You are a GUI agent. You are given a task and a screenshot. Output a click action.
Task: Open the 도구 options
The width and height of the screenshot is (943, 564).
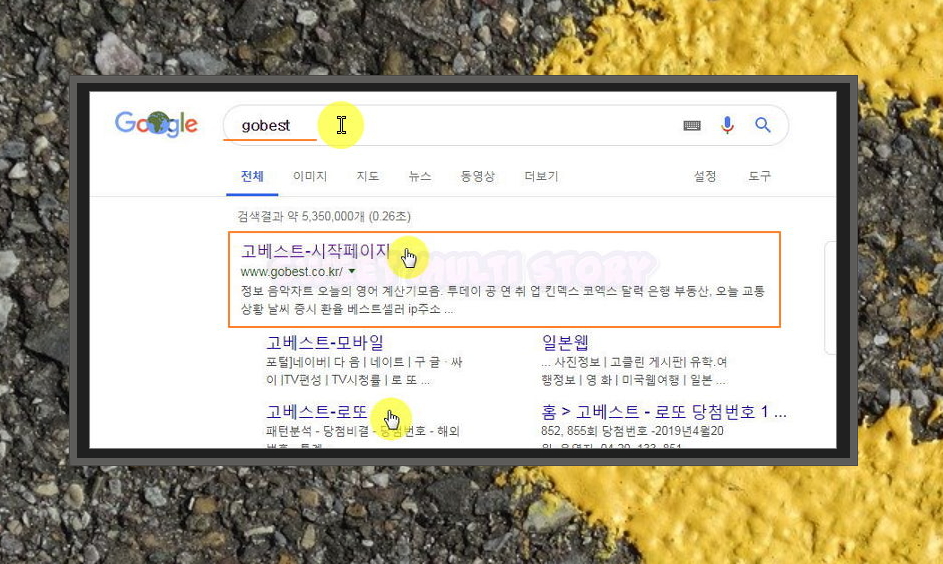point(759,176)
